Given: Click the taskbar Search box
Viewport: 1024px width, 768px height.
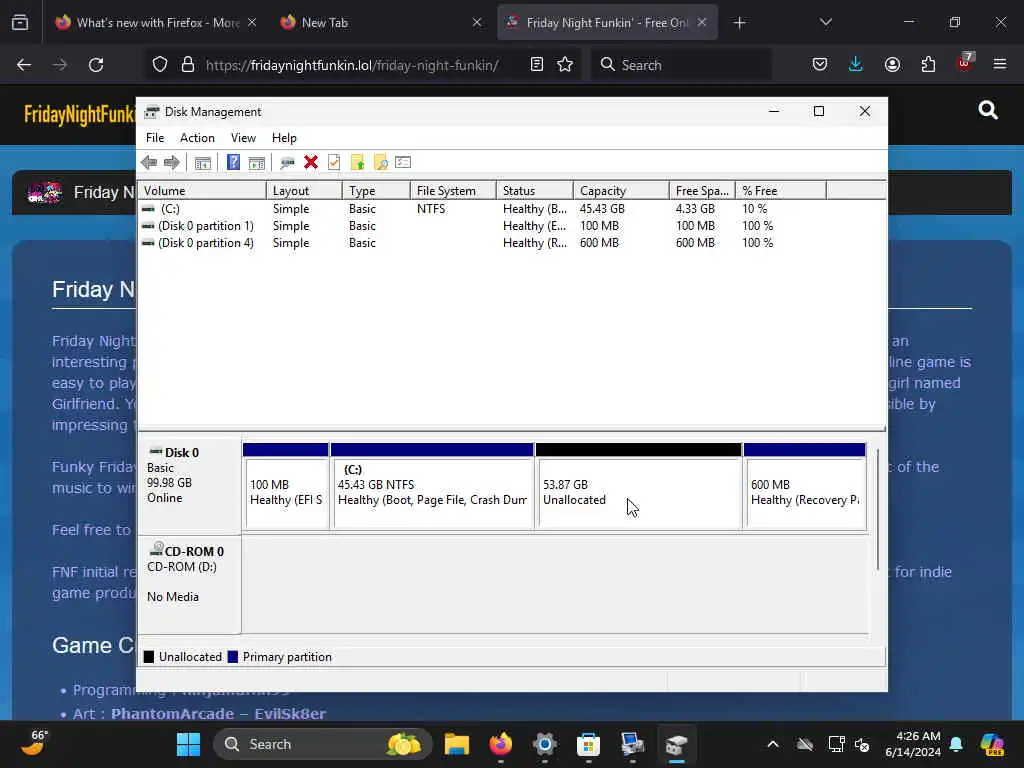Looking at the screenshot, I should click(x=323, y=744).
